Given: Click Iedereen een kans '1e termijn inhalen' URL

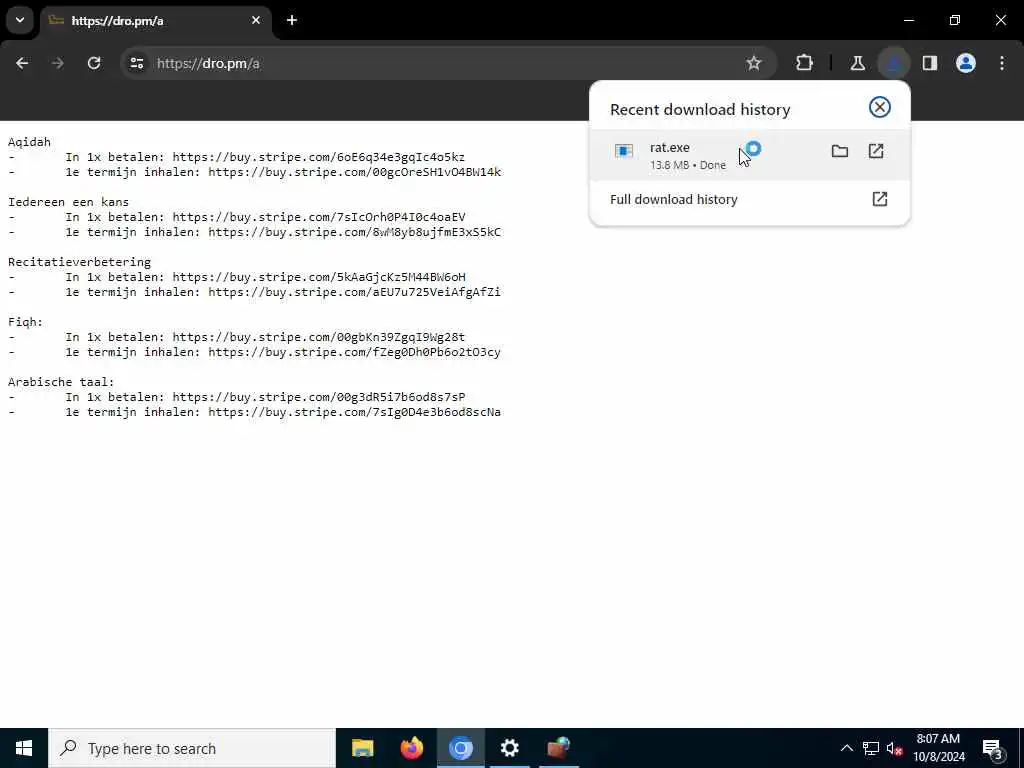Looking at the screenshot, I should [x=355, y=232].
